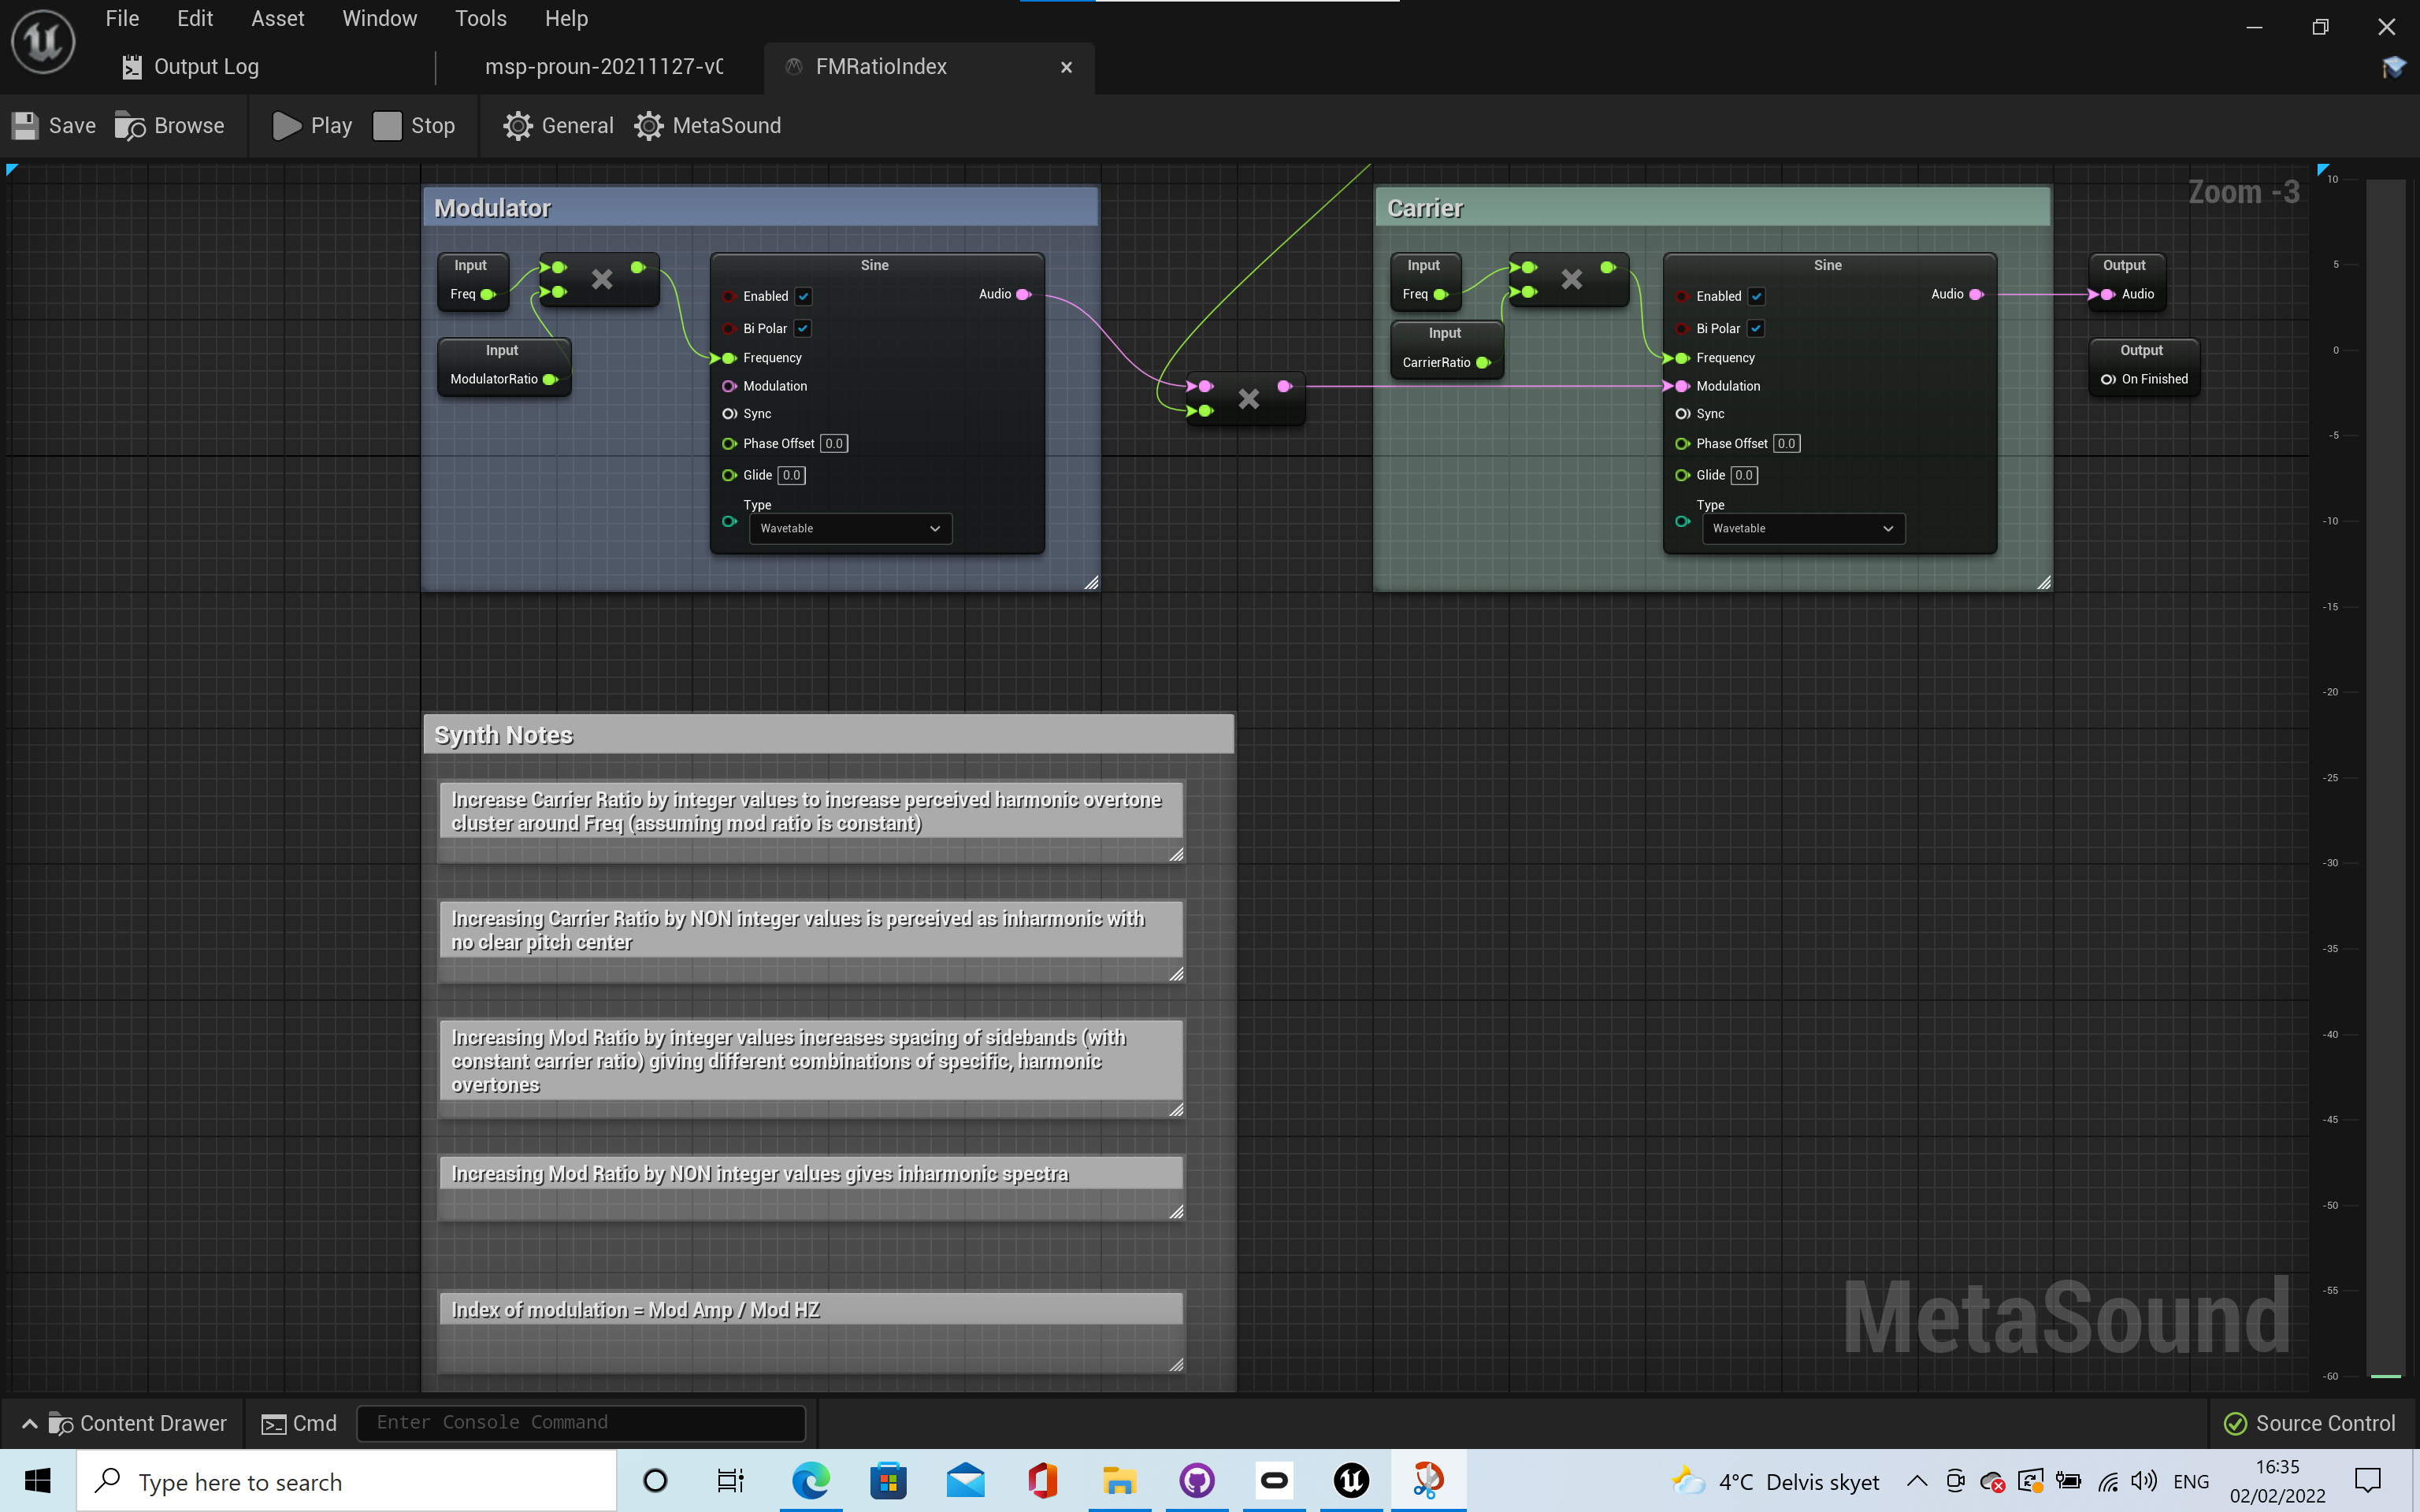Open Source Control status button
Image resolution: width=2420 pixels, height=1512 pixels.
pyautogui.click(x=2309, y=1423)
